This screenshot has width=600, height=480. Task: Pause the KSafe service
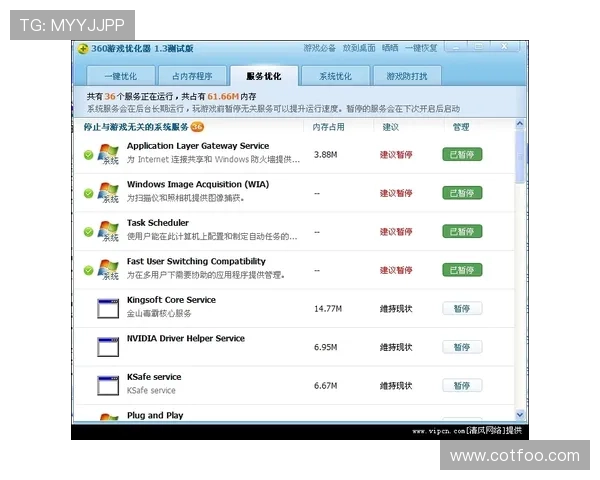pos(462,385)
